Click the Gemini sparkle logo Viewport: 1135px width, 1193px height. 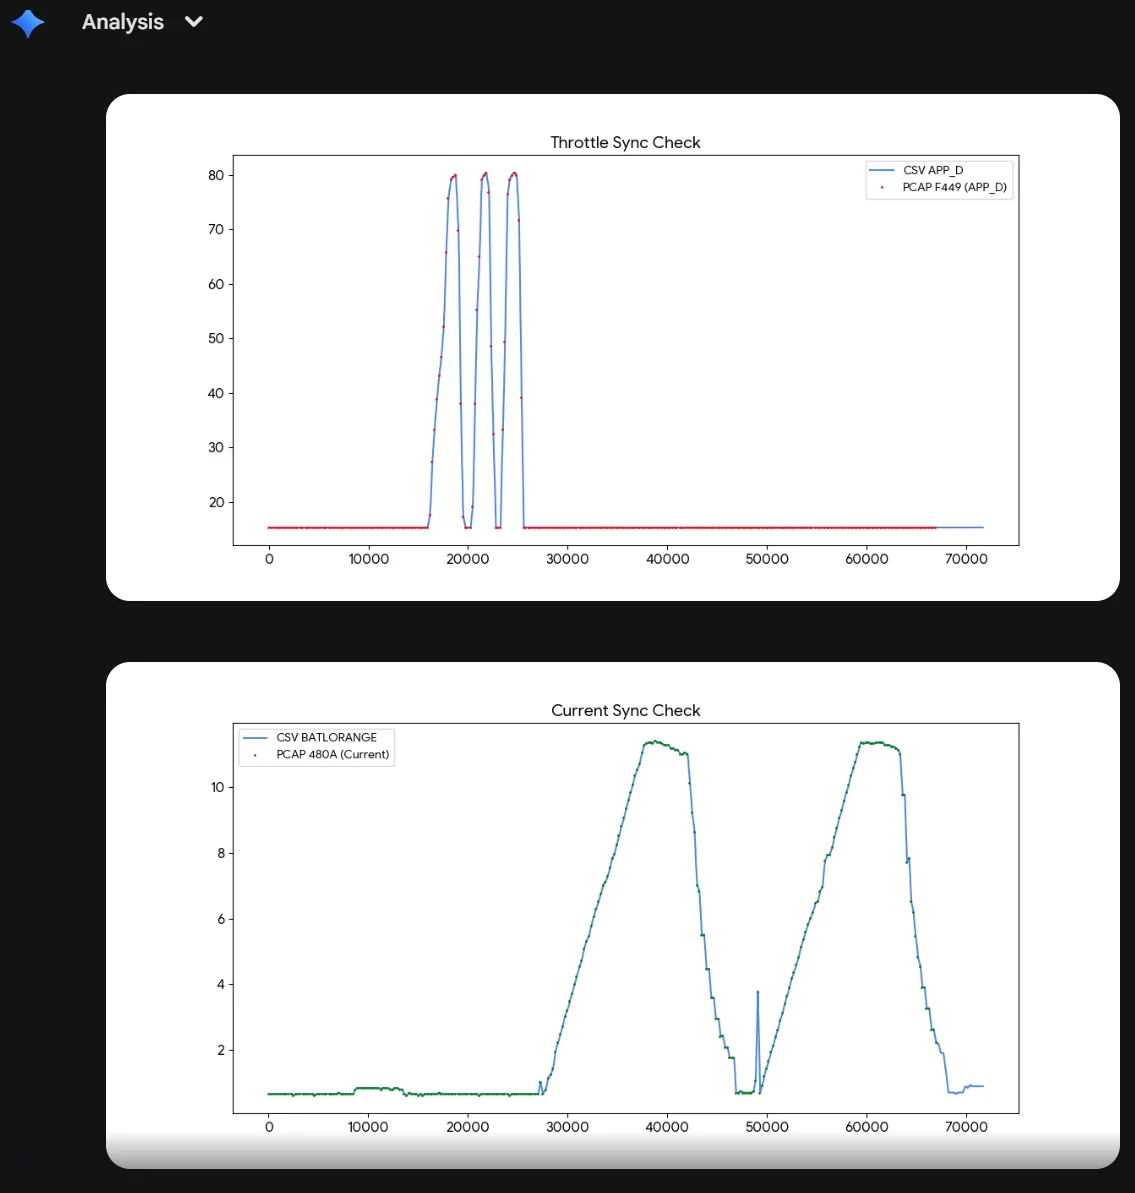28,23
